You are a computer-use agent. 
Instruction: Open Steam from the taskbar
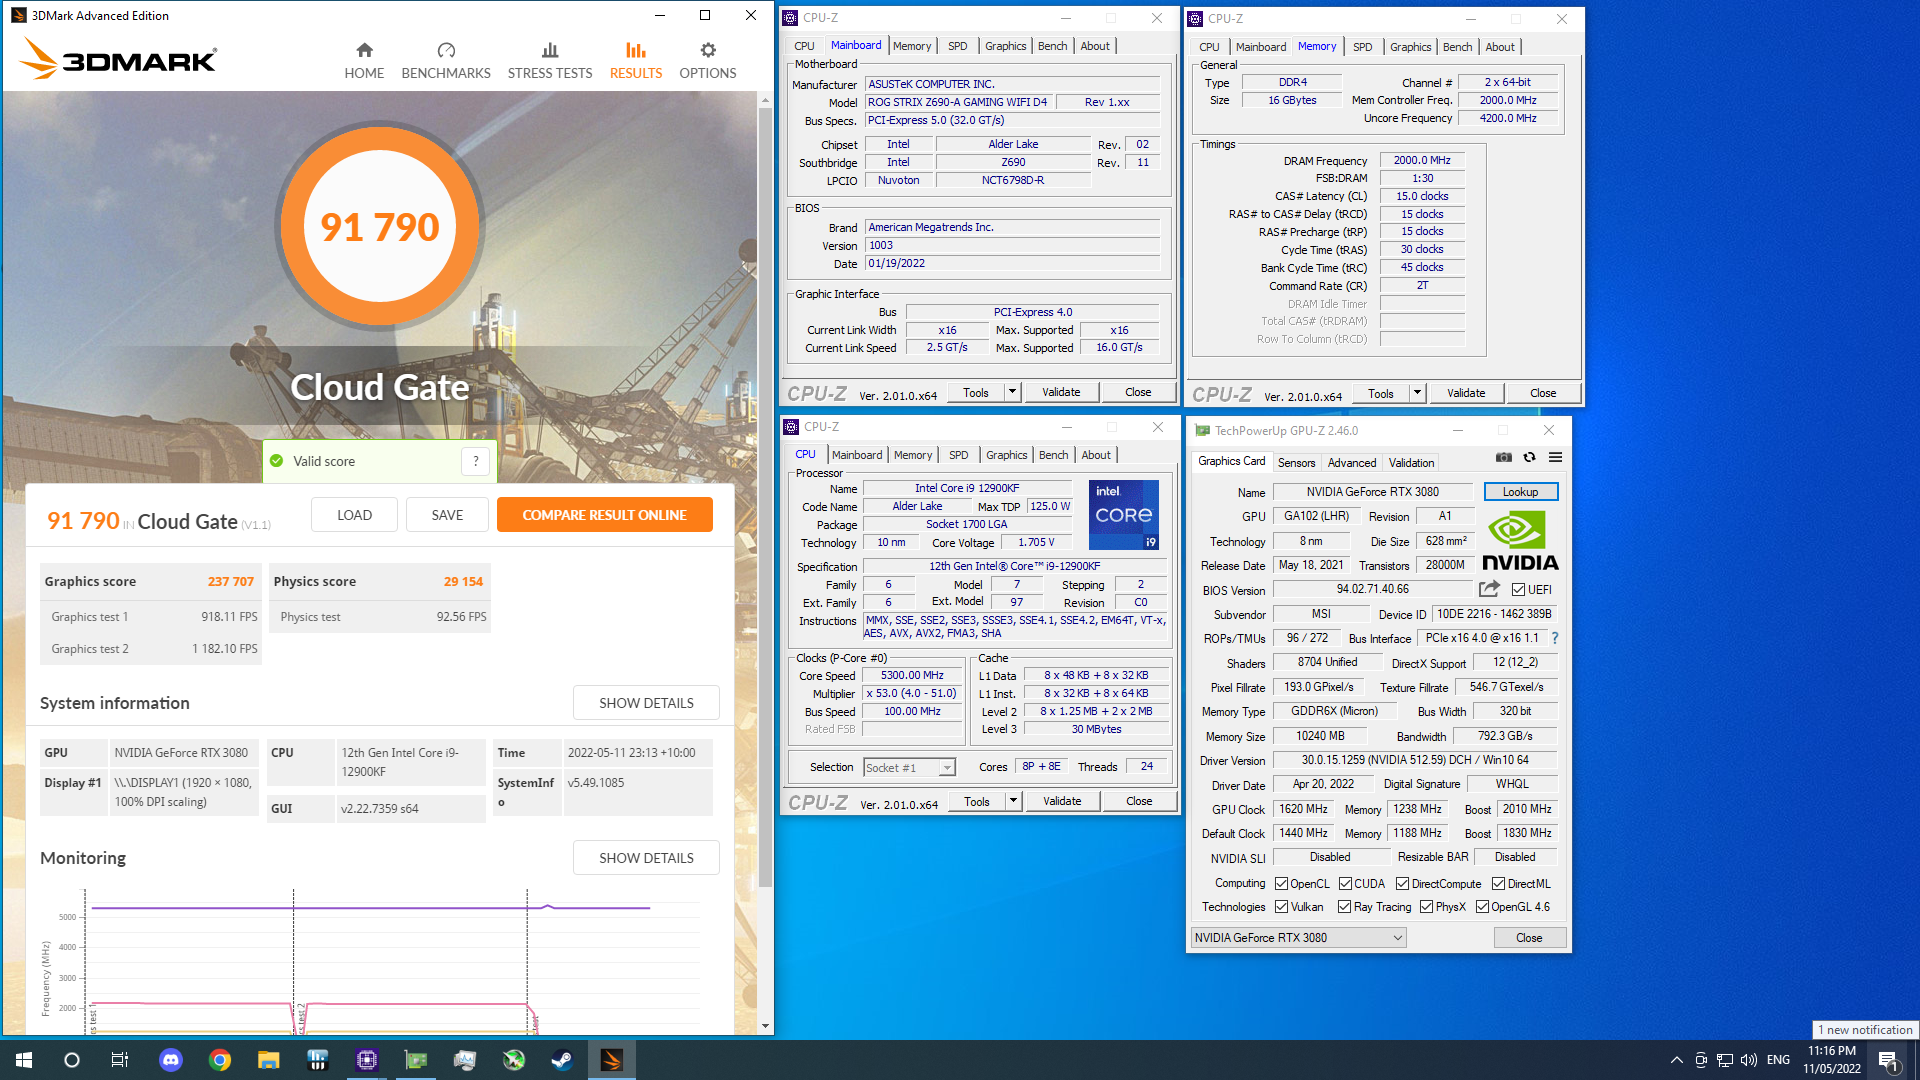[x=563, y=1060]
